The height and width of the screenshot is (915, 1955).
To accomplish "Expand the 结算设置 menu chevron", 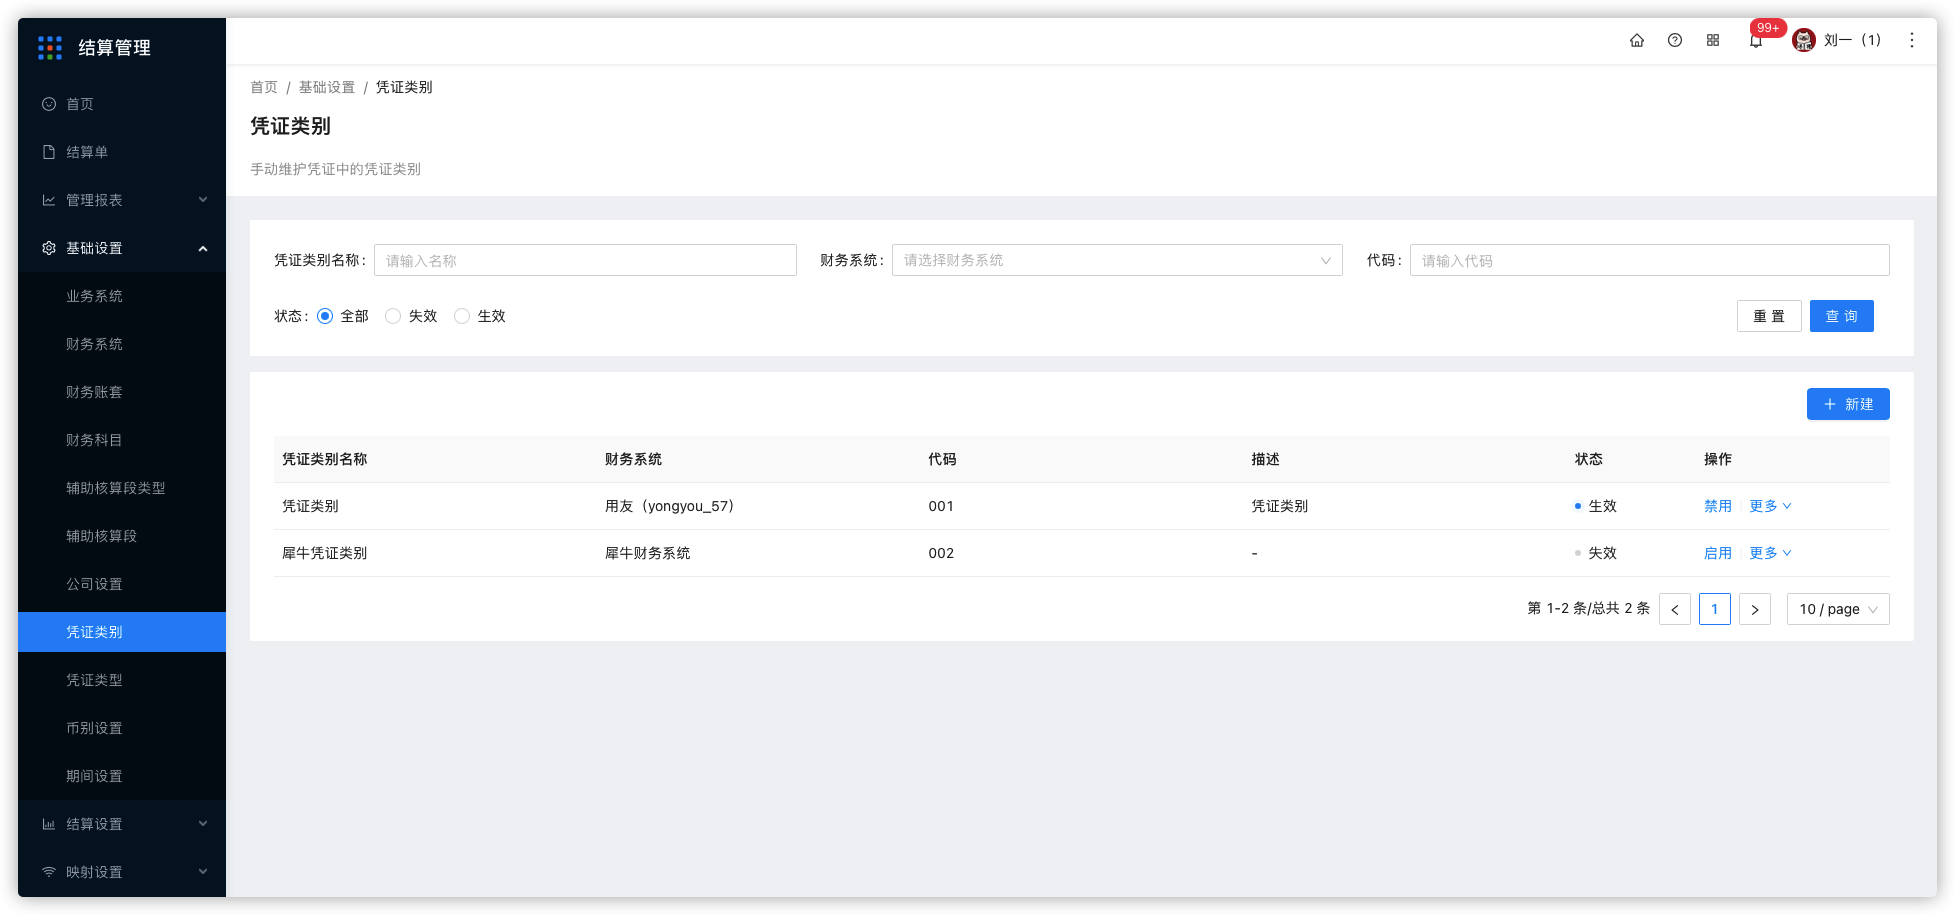I will pyautogui.click(x=203, y=824).
